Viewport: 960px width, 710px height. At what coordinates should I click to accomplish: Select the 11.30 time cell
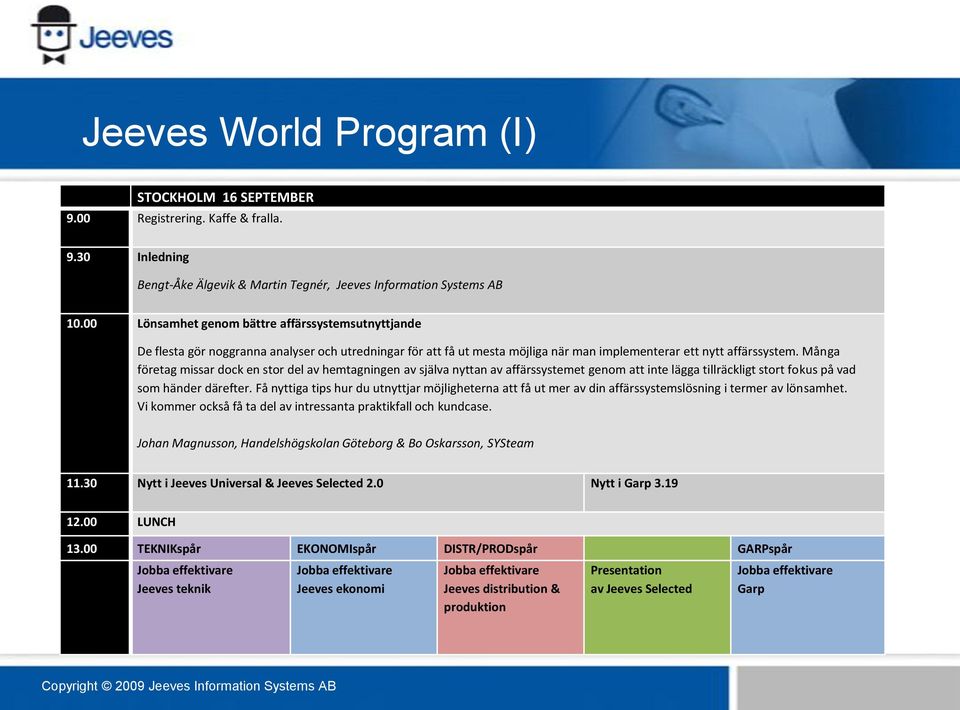(95, 492)
